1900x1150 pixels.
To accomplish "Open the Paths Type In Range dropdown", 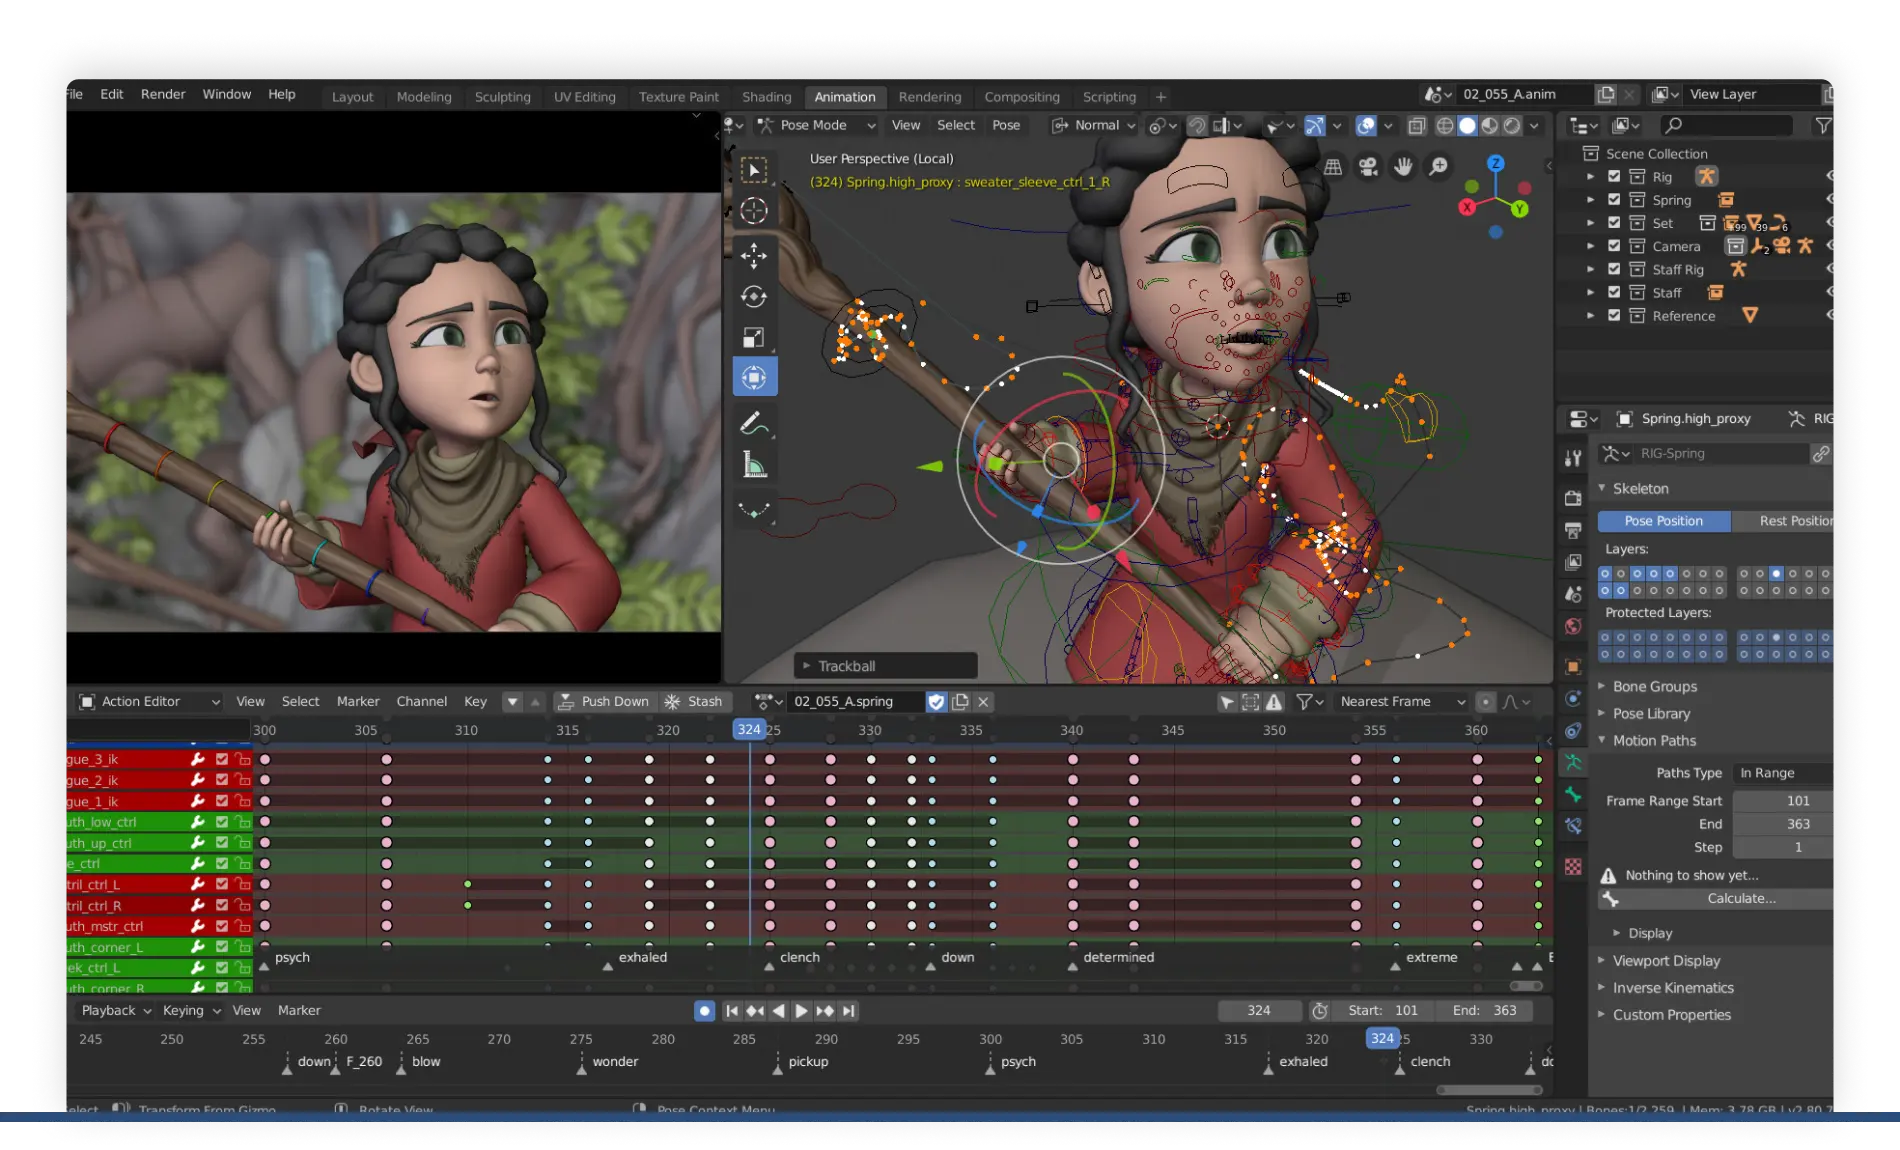I will [x=1783, y=773].
